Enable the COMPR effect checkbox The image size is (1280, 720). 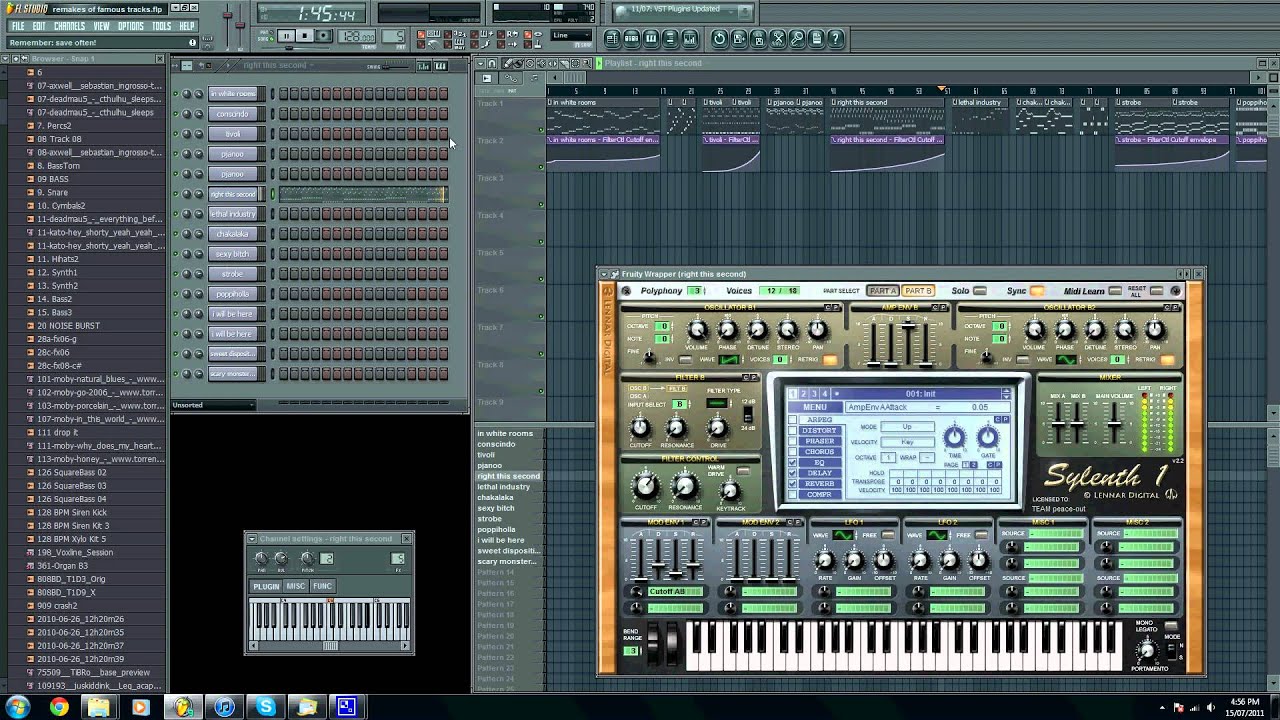[793, 494]
